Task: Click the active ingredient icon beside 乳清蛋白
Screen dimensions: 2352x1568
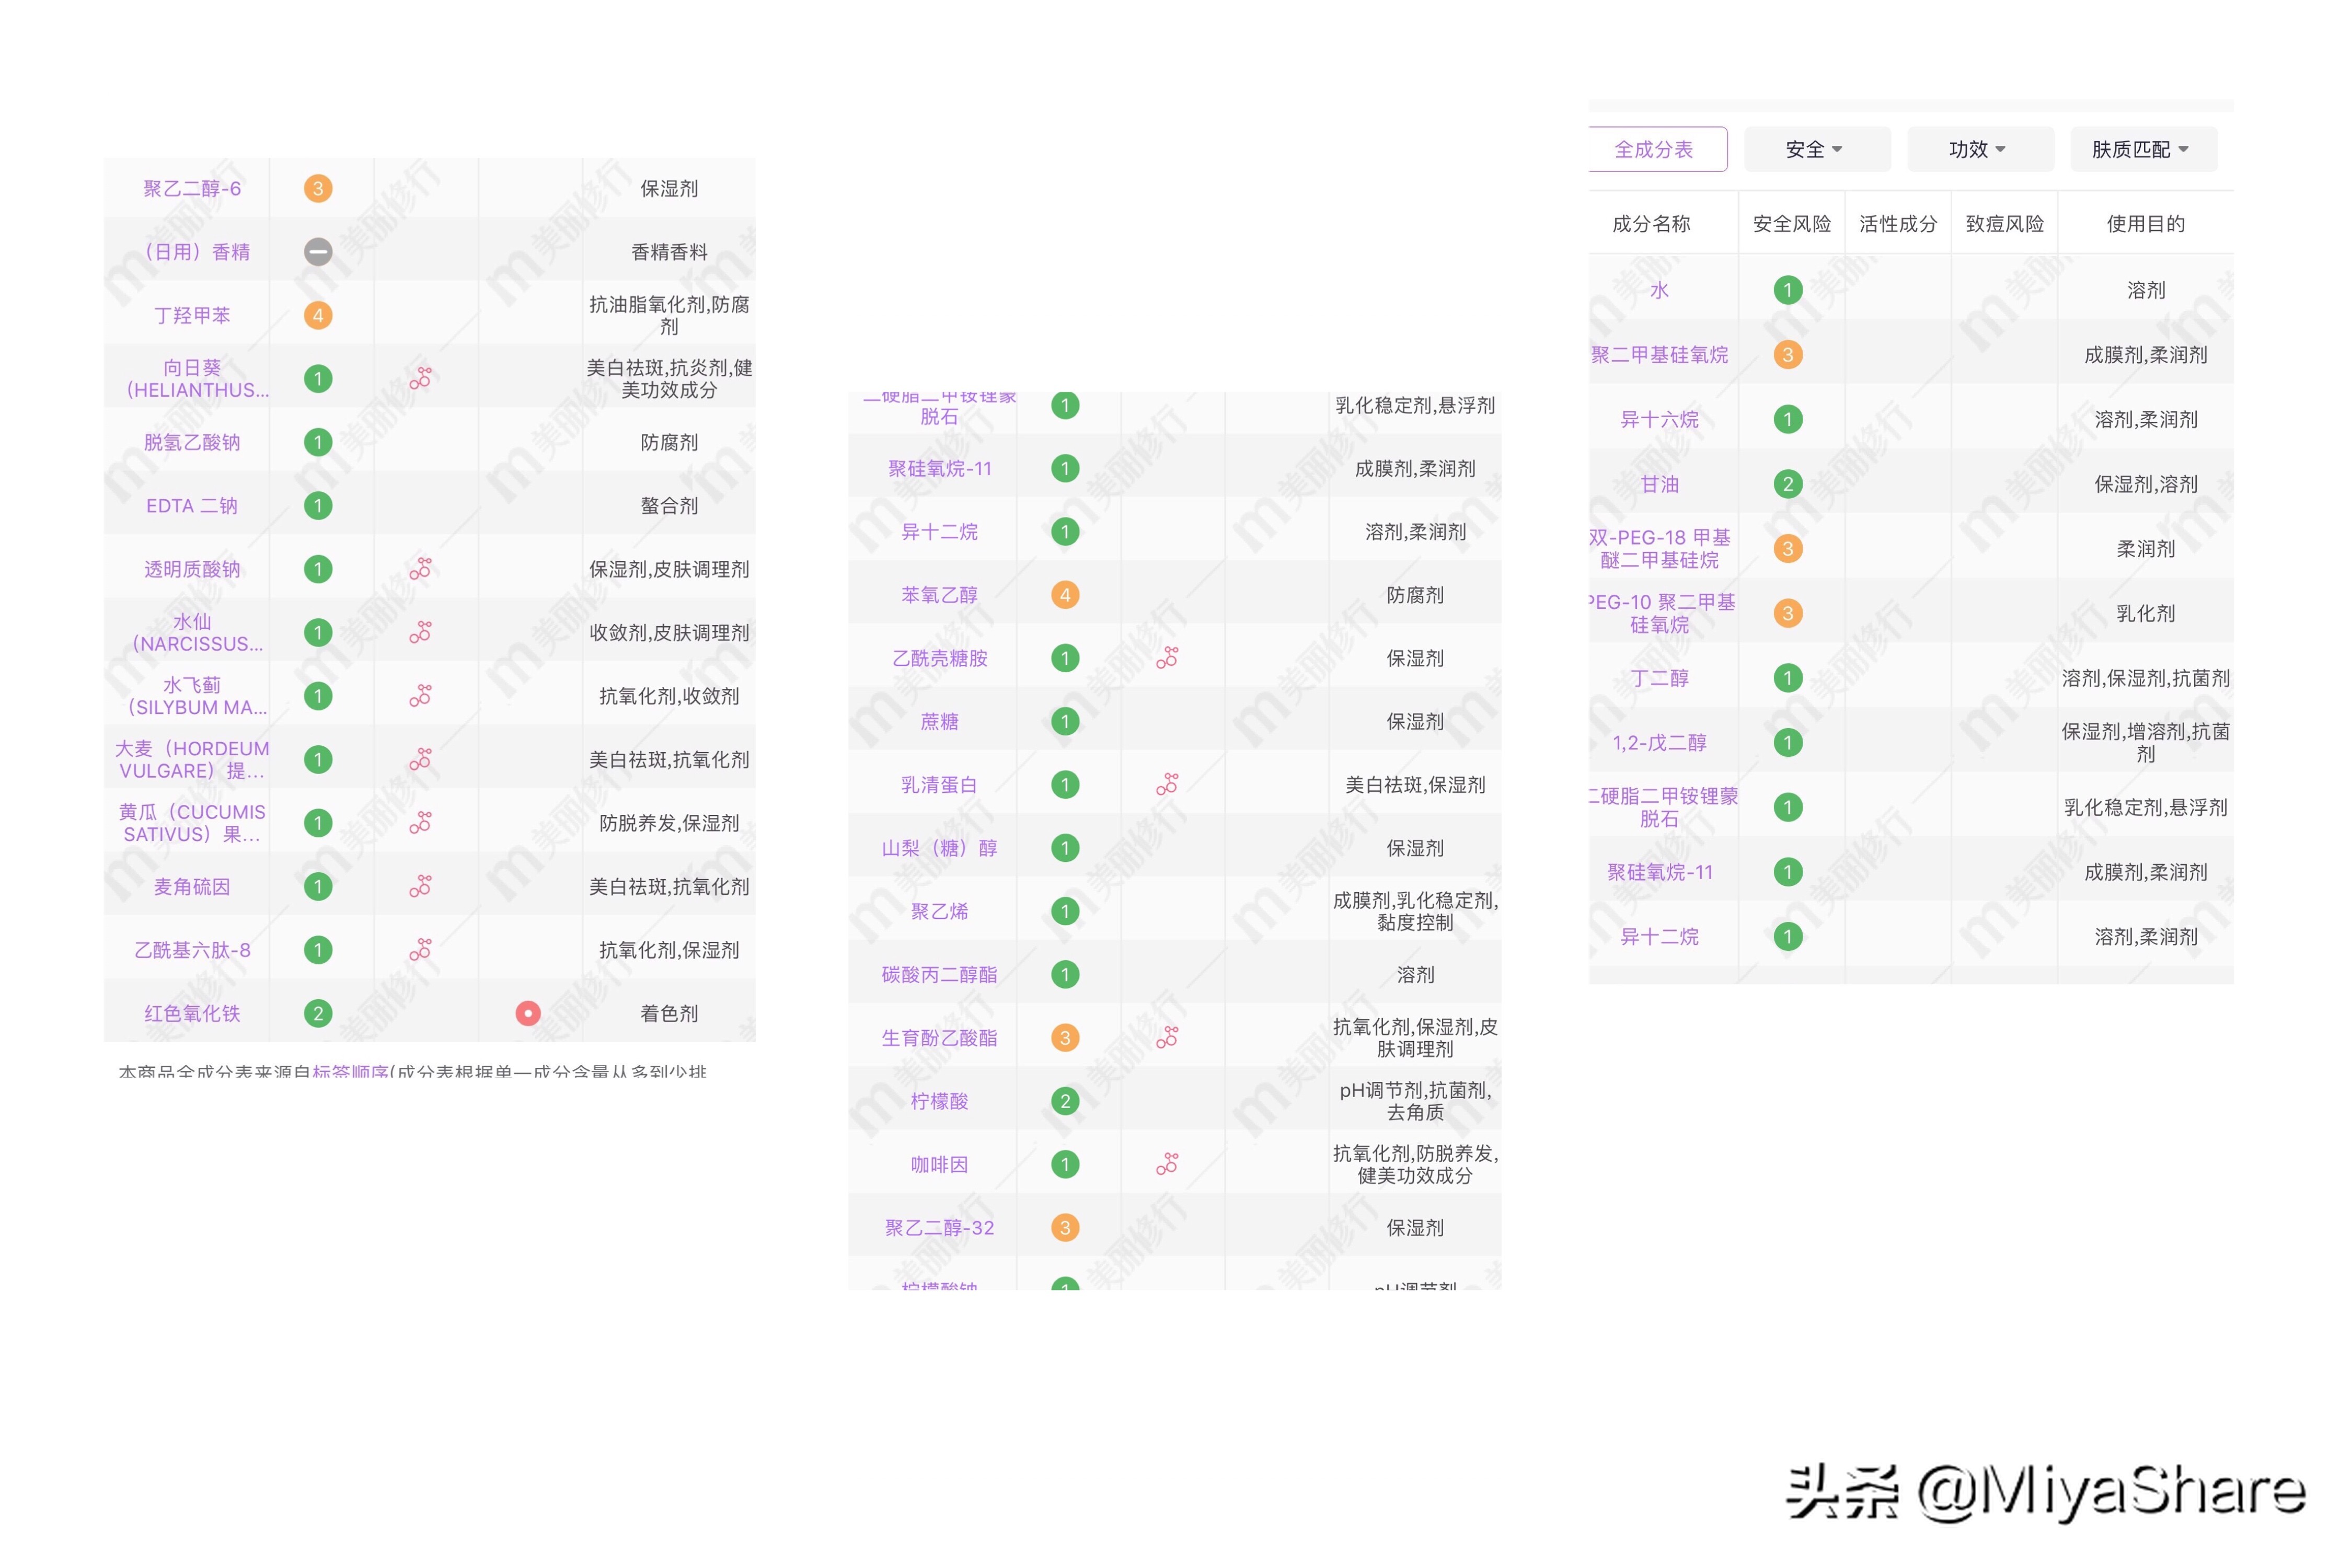Action: (1169, 784)
